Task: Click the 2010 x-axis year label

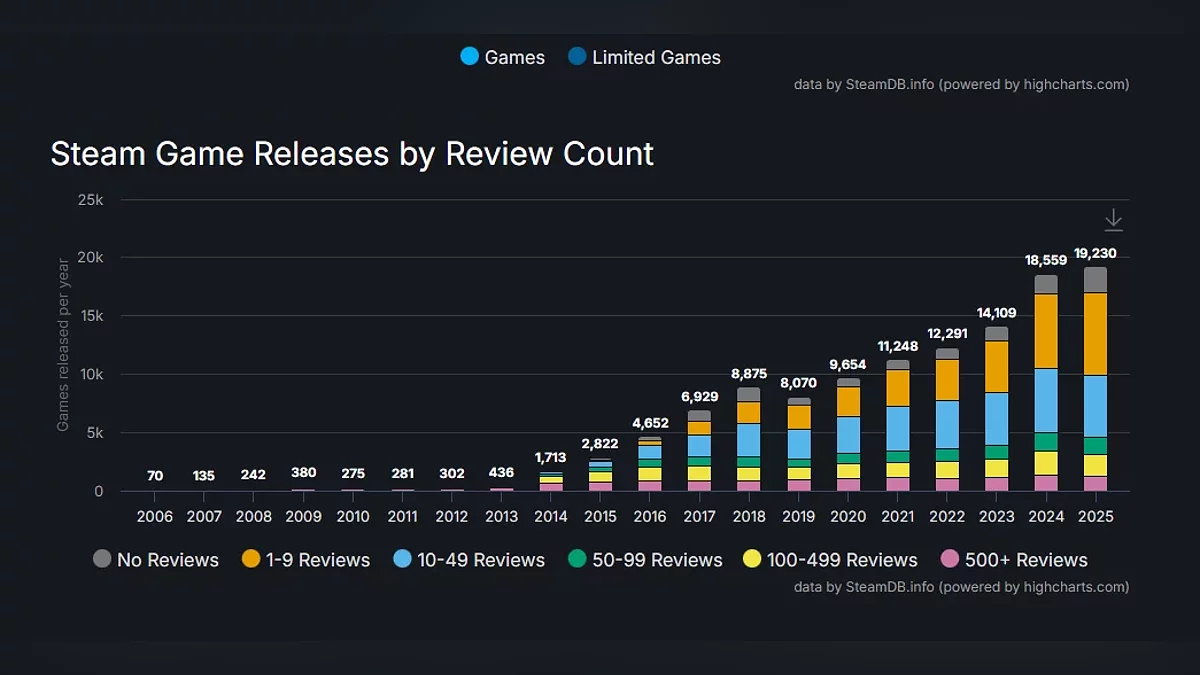Action: 353,516
